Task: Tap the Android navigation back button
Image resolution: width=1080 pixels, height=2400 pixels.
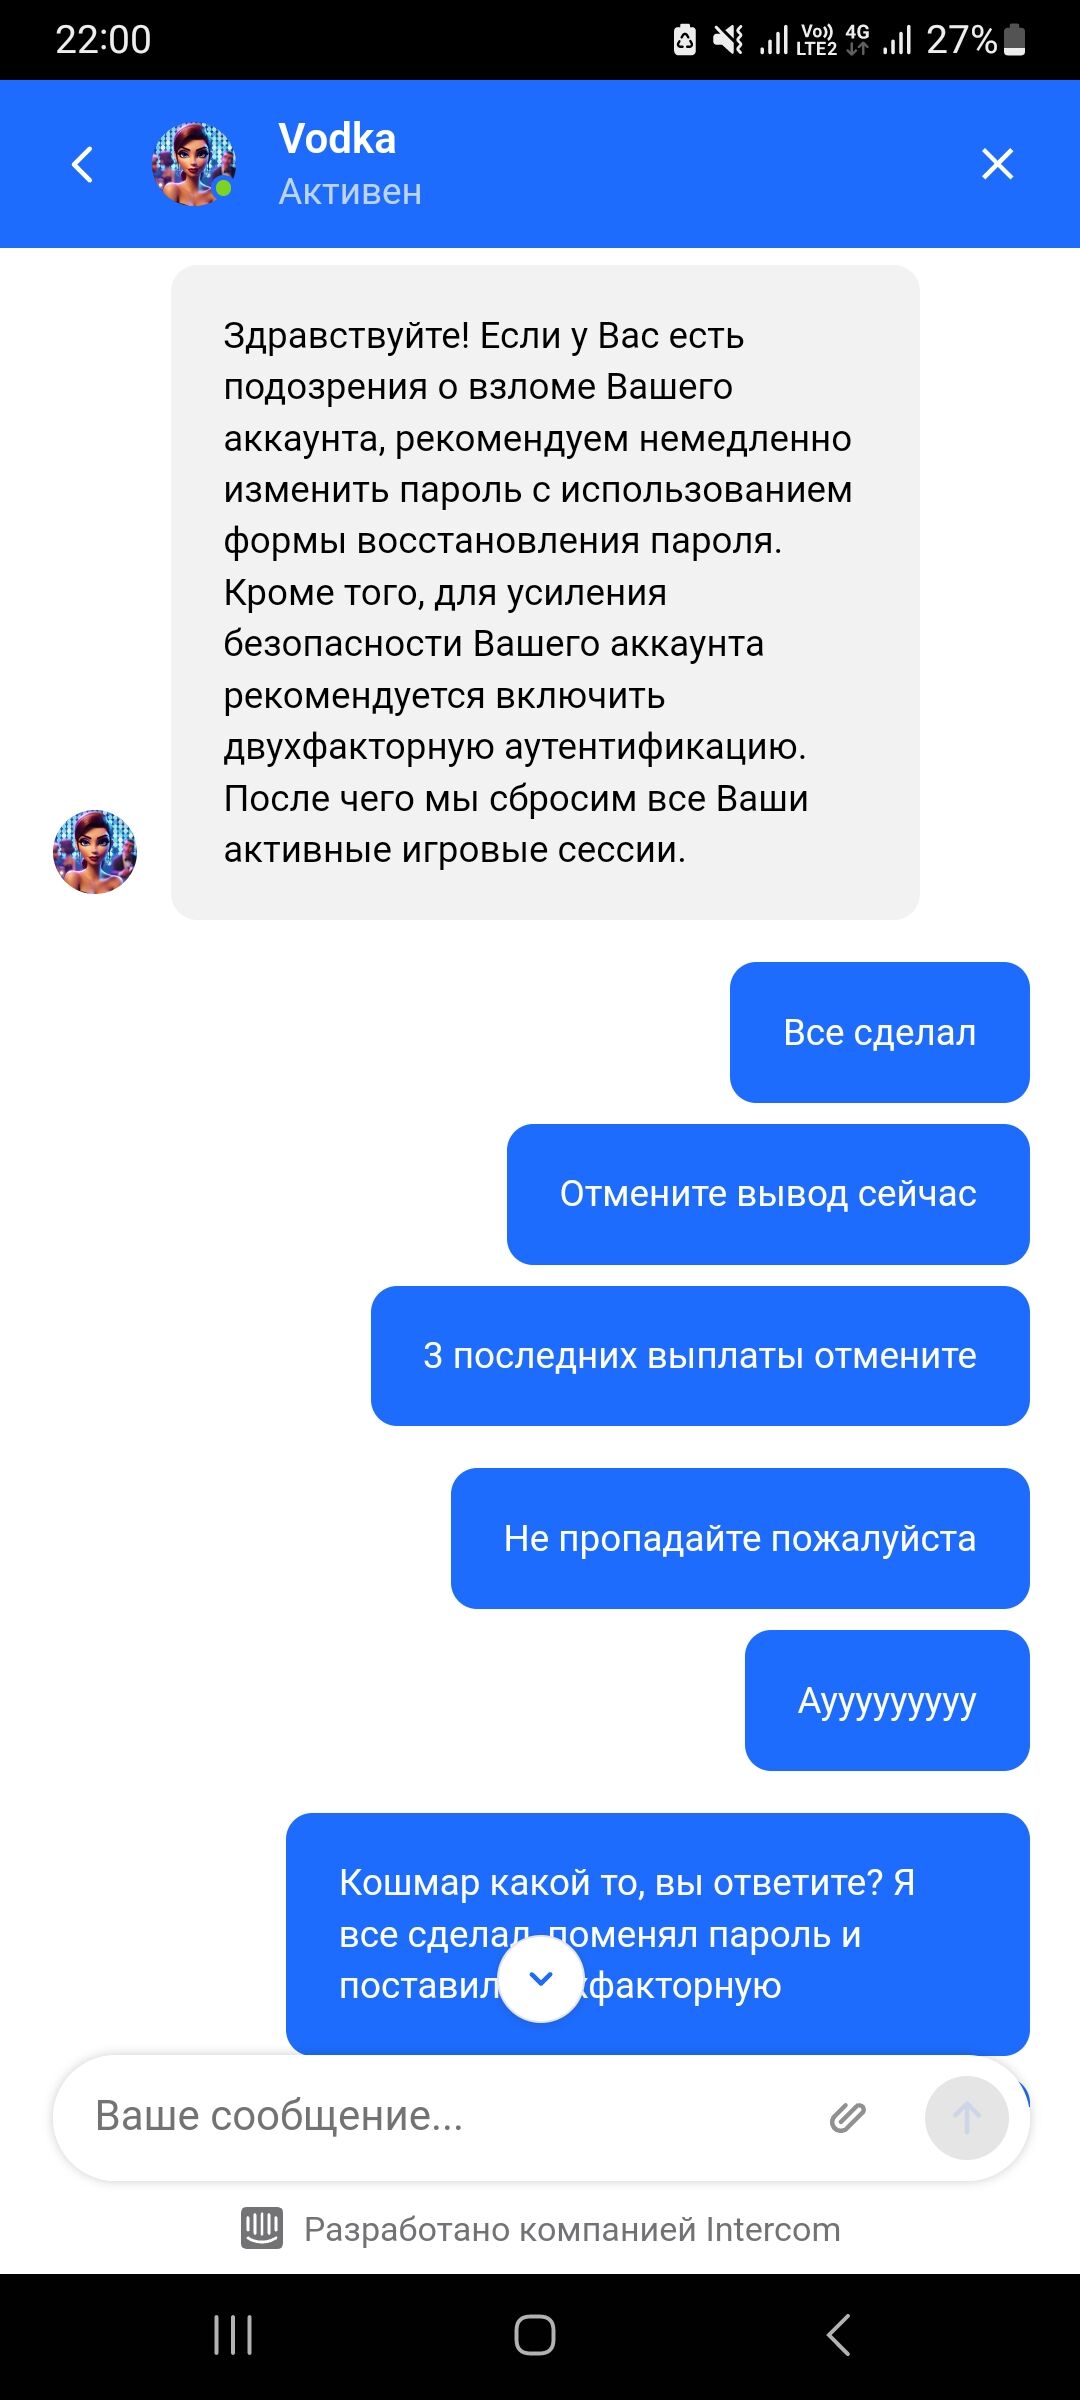Action: click(839, 2336)
